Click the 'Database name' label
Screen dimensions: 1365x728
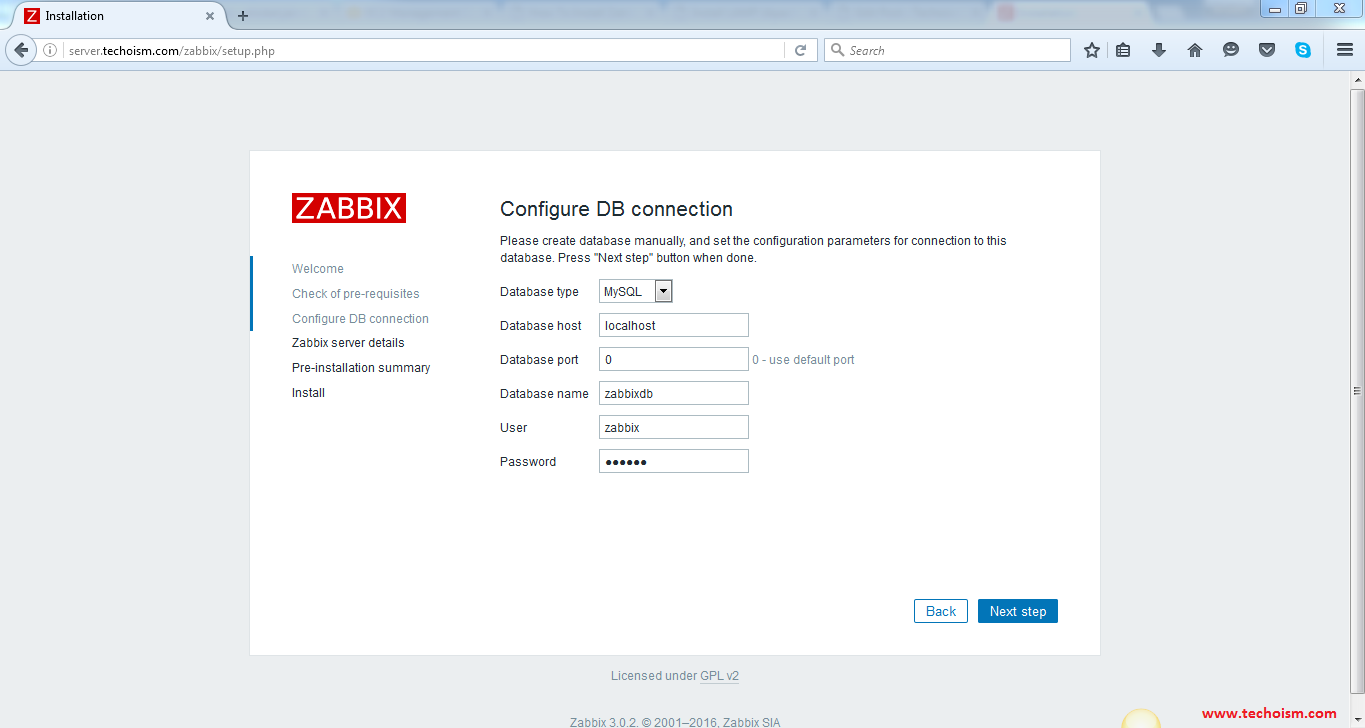544,394
